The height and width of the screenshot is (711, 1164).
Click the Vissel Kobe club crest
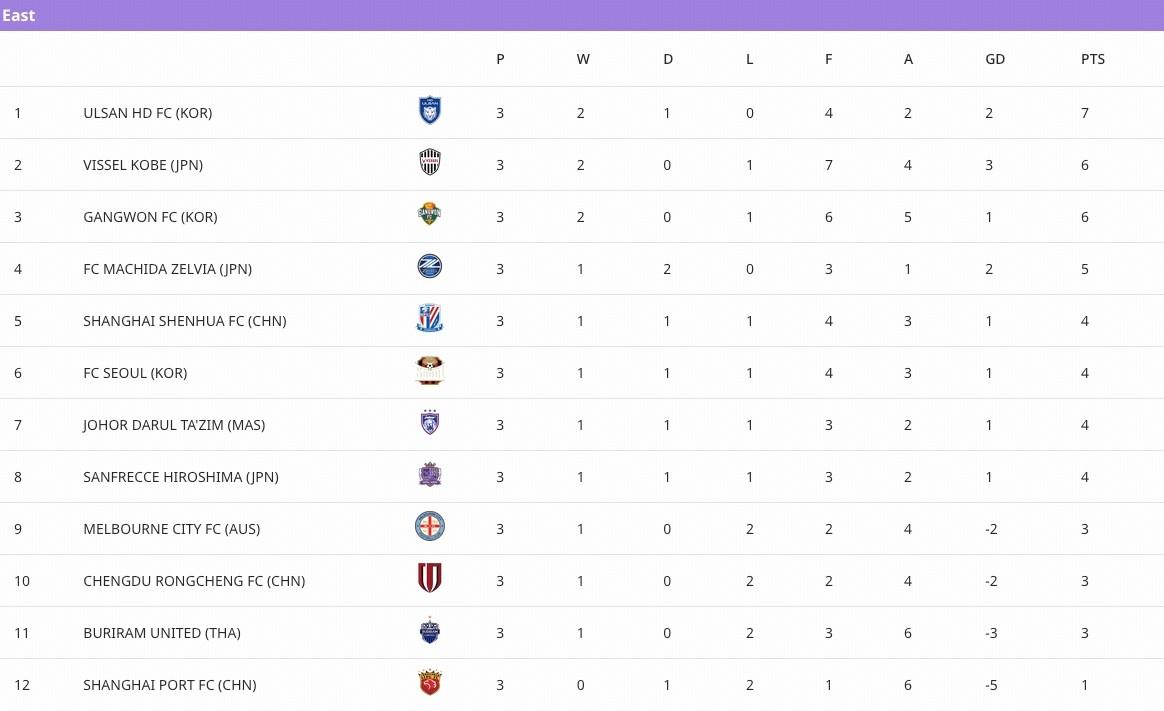(x=430, y=162)
